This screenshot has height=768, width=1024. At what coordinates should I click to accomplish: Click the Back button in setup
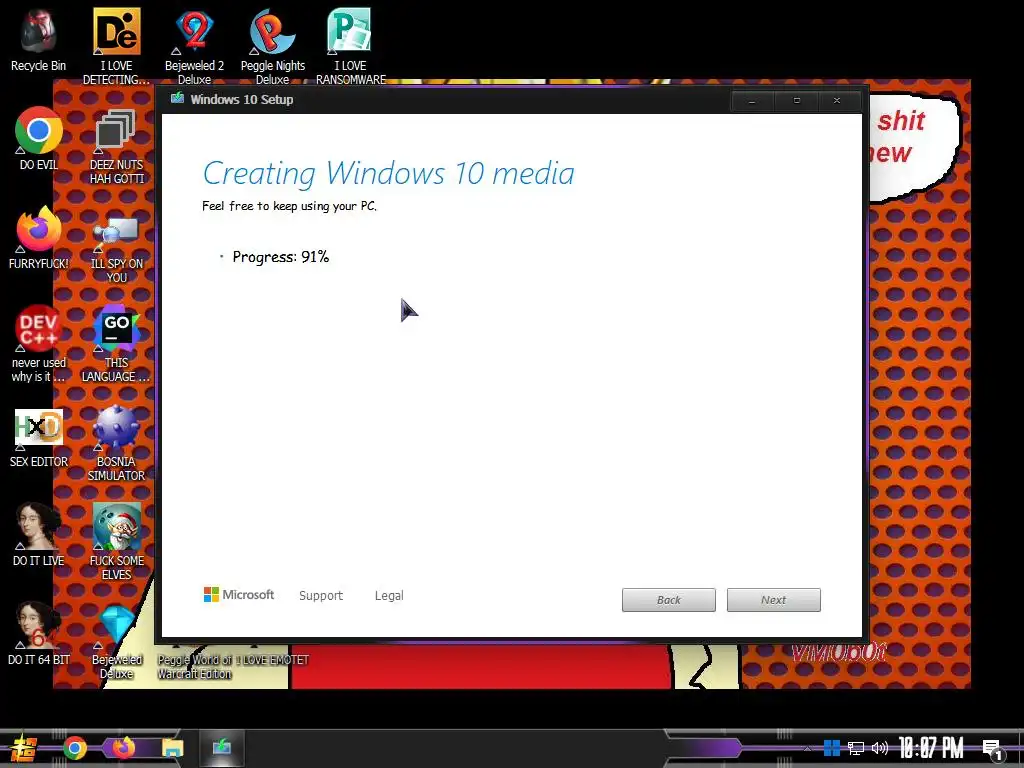coord(669,600)
